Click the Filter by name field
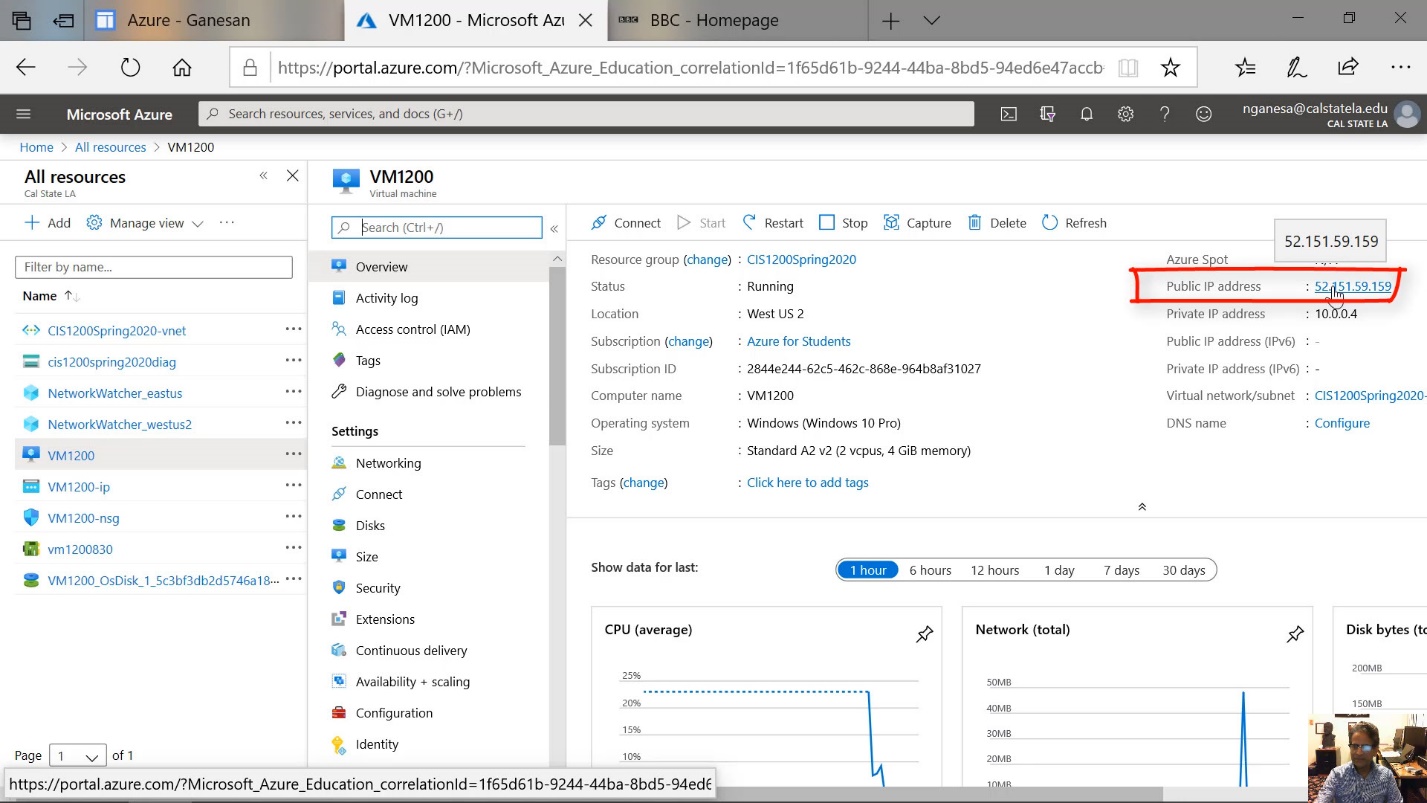This screenshot has height=803, width=1427. pyautogui.click(x=154, y=267)
